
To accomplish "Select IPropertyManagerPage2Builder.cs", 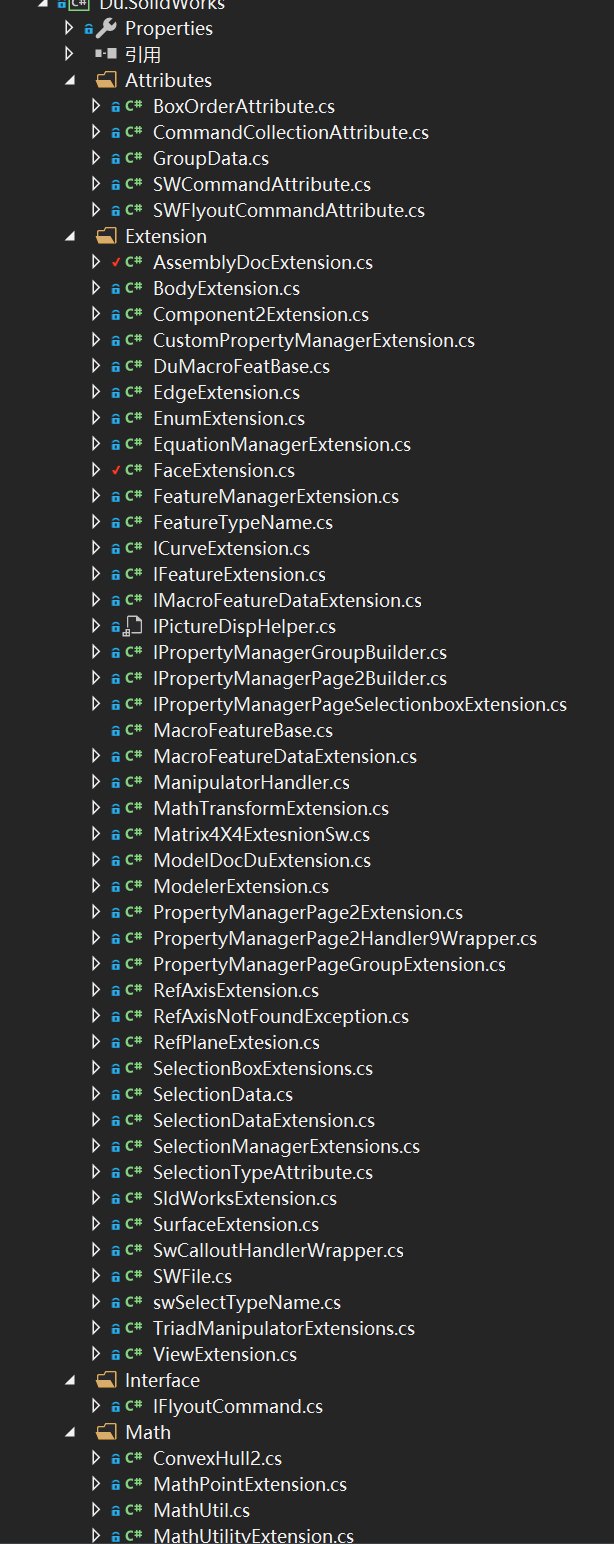I will click(300, 678).
